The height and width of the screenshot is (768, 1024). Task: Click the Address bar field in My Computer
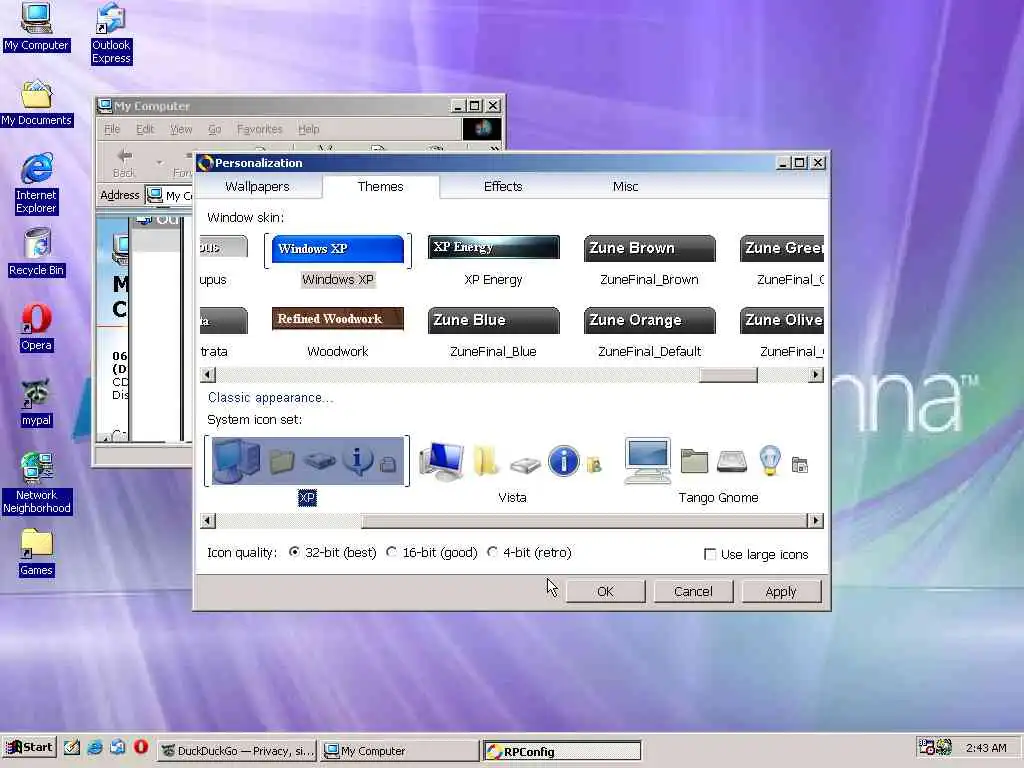point(169,195)
